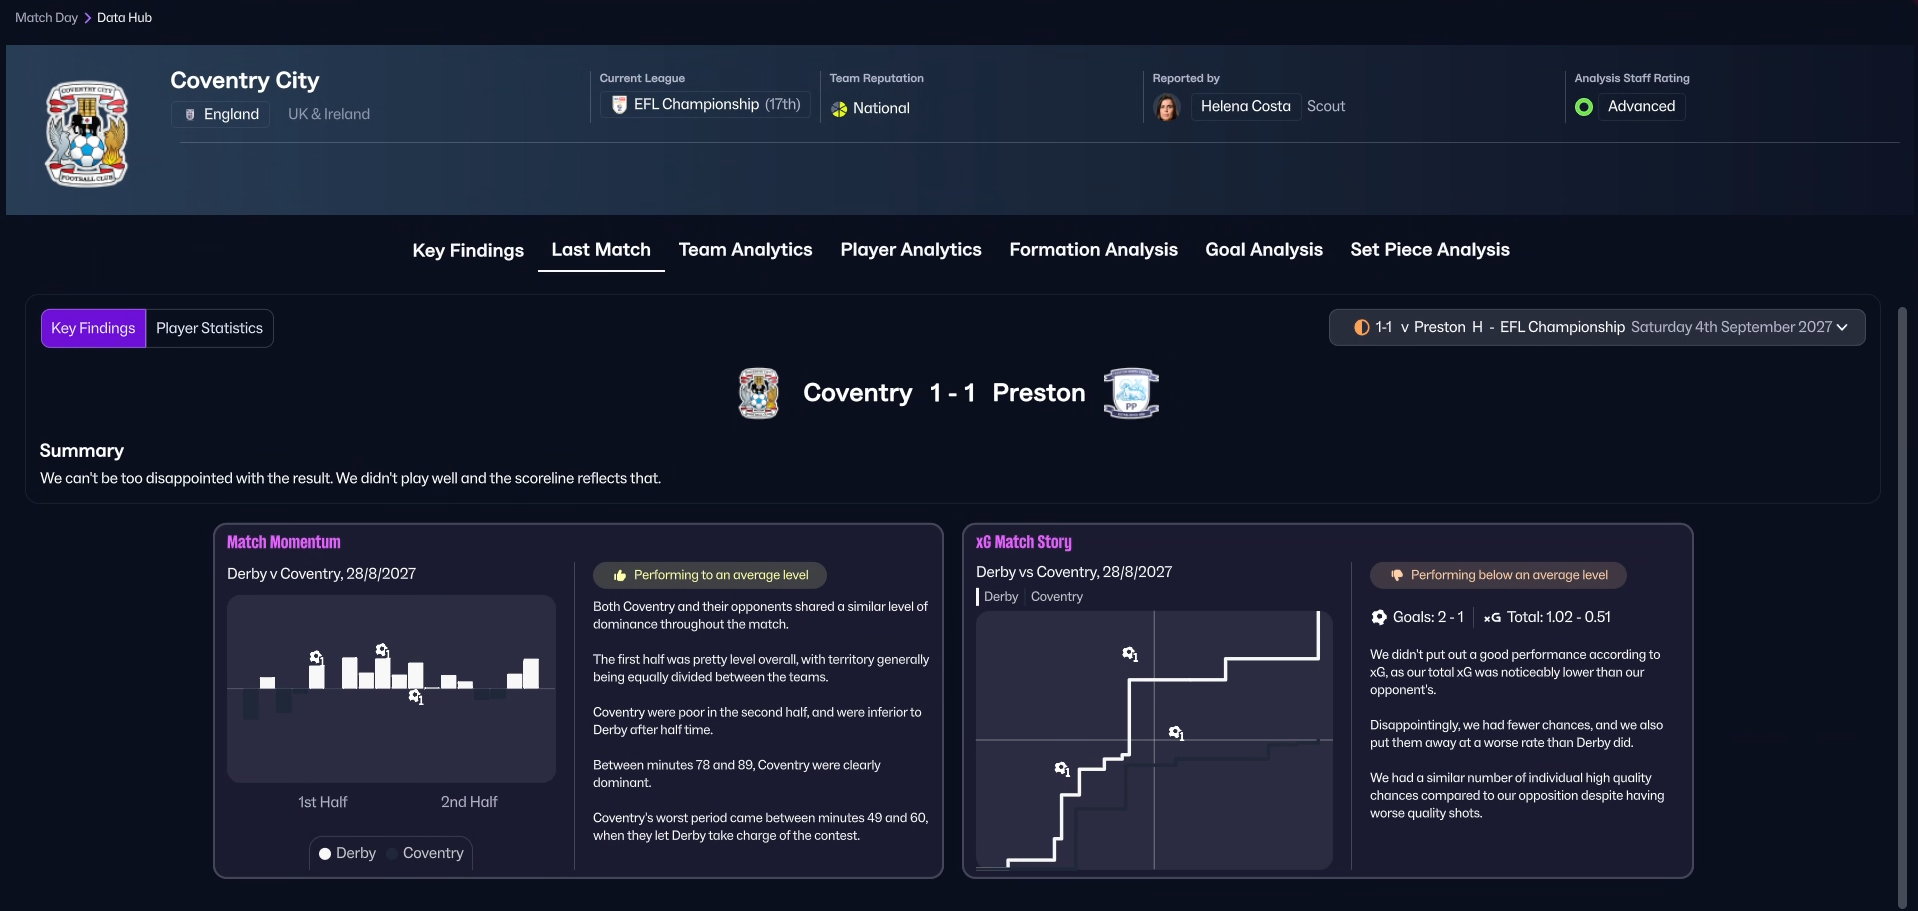Click the page's vertical scrollbar
The height and width of the screenshot is (911, 1918).
click(x=1902, y=608)
